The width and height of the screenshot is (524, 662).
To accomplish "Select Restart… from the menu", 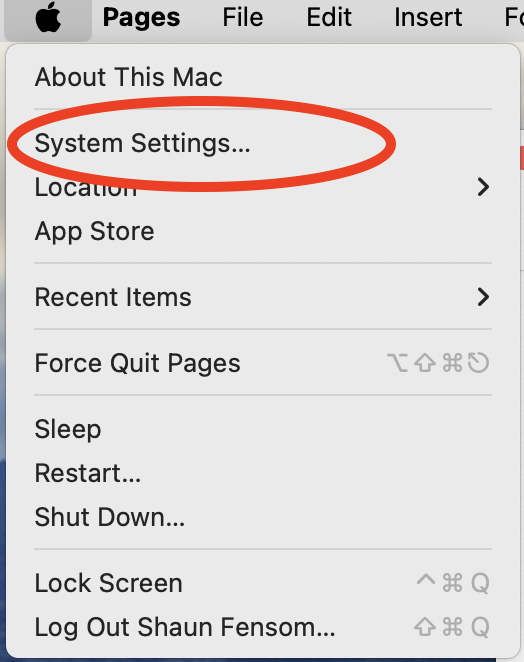I will [88, 473].
